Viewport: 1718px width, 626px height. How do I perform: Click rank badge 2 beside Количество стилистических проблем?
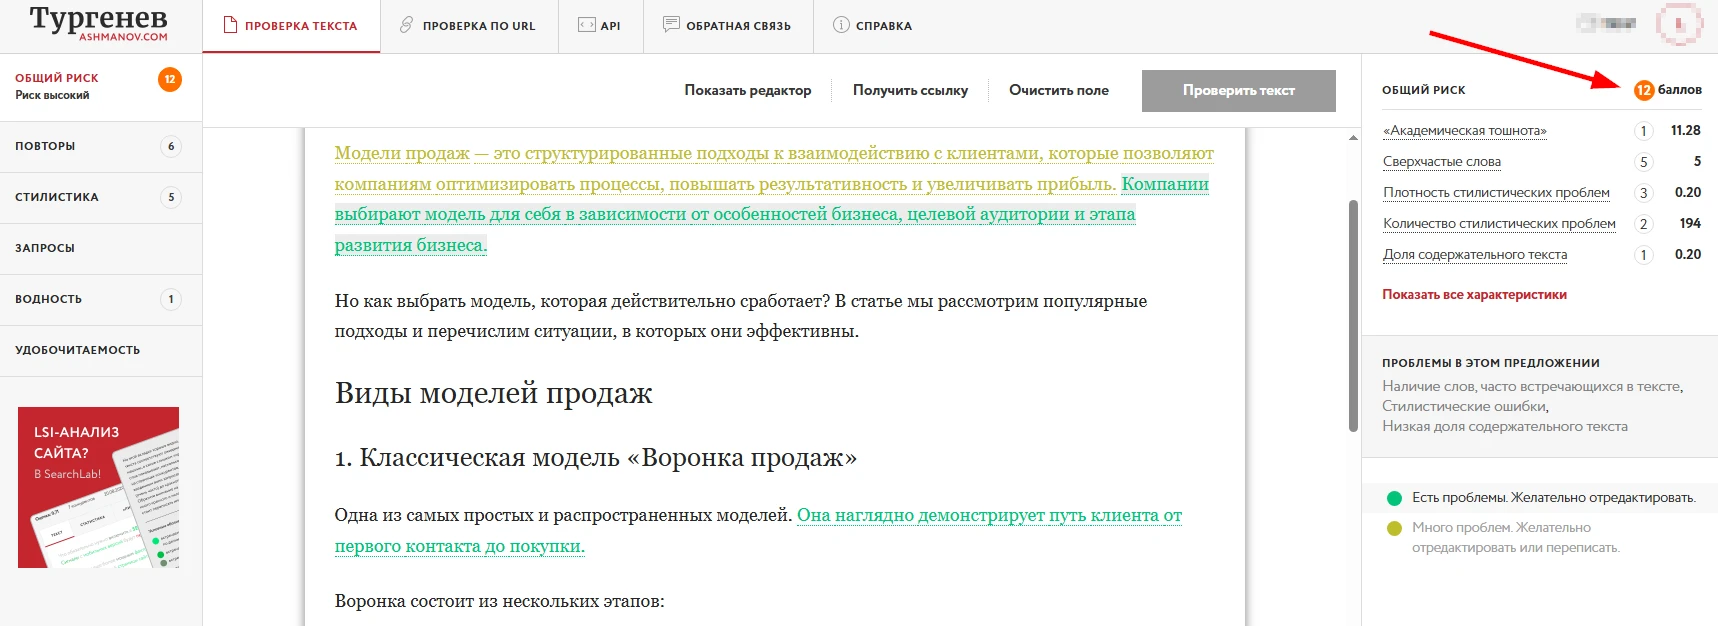[x=1643, y=224]
